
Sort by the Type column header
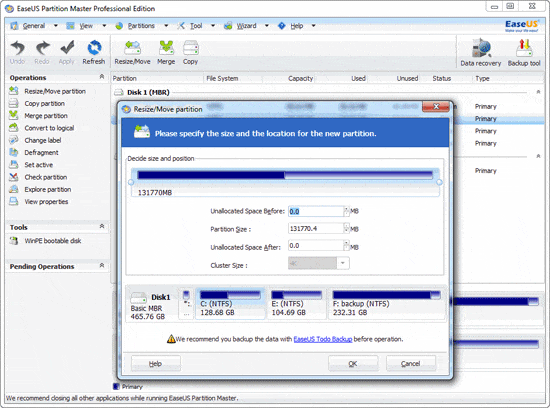tap(482, 79)
